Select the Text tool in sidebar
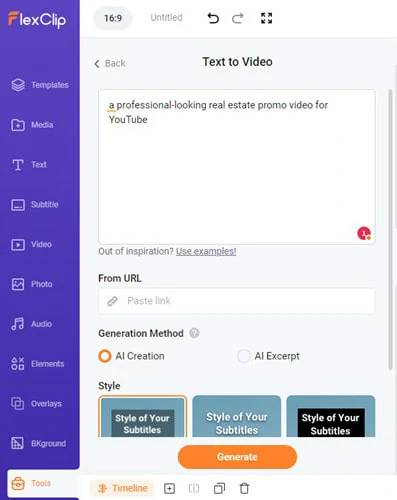Image resolution: width=397 pixels, height=500 pixels. pos(29,165)
